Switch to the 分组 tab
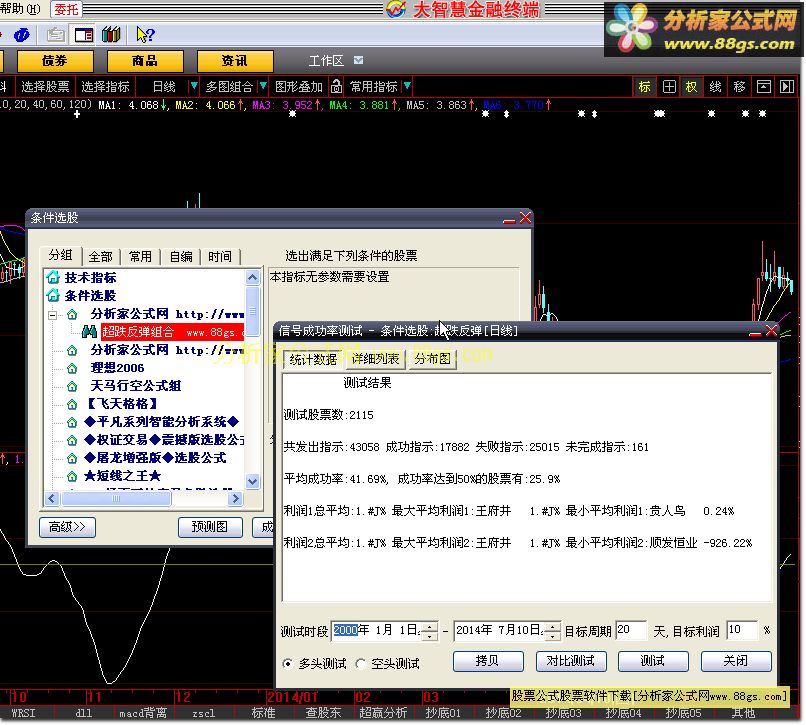 click(61, 255)
